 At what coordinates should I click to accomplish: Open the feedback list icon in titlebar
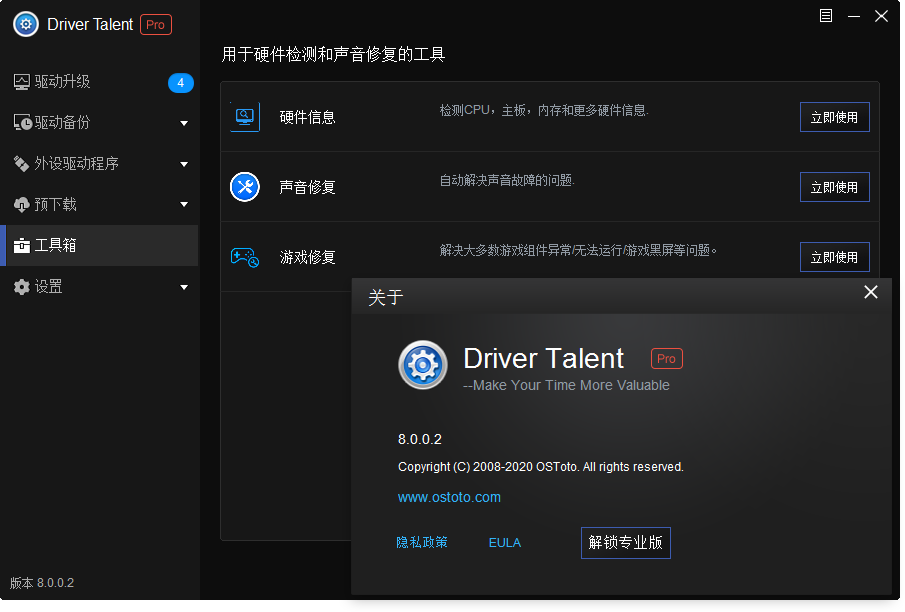pos(825,16)
